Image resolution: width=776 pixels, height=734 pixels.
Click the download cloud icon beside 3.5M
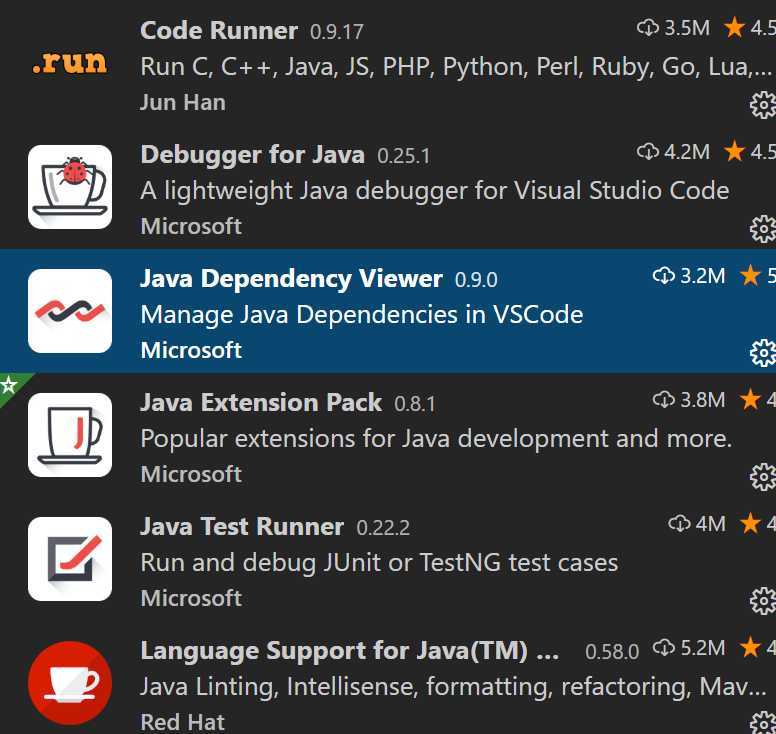tap(648, 28)
